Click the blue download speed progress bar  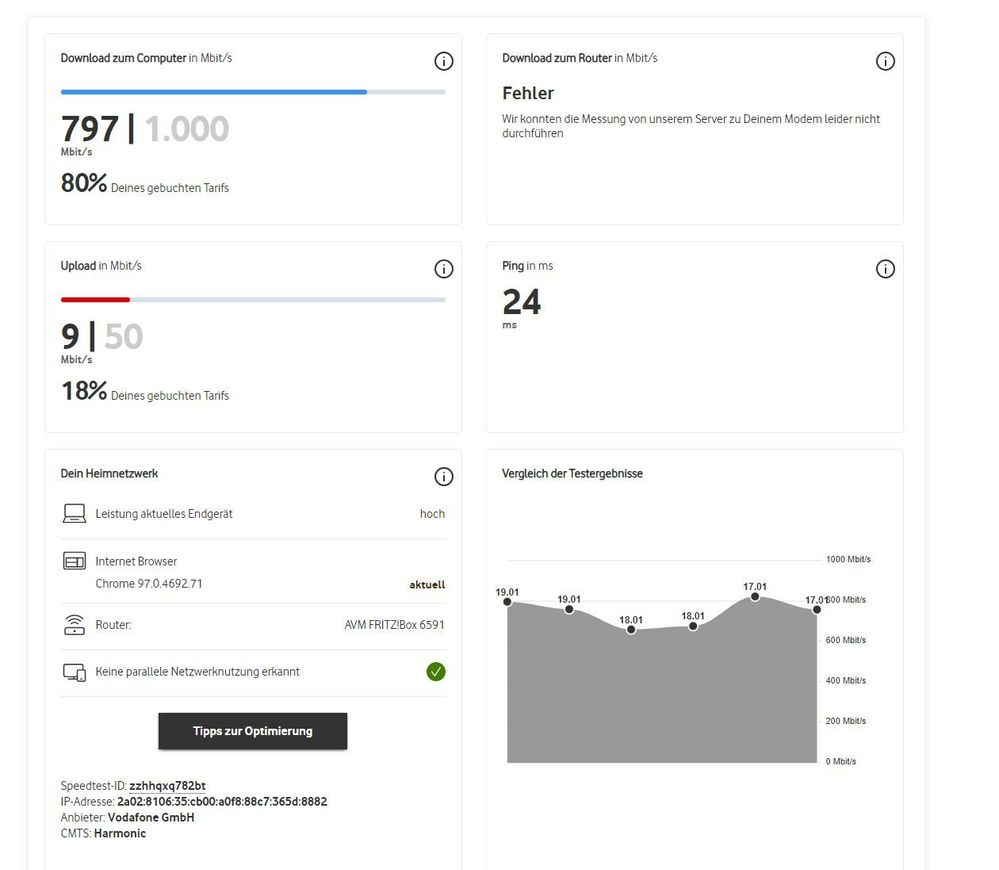click(214, 92)
